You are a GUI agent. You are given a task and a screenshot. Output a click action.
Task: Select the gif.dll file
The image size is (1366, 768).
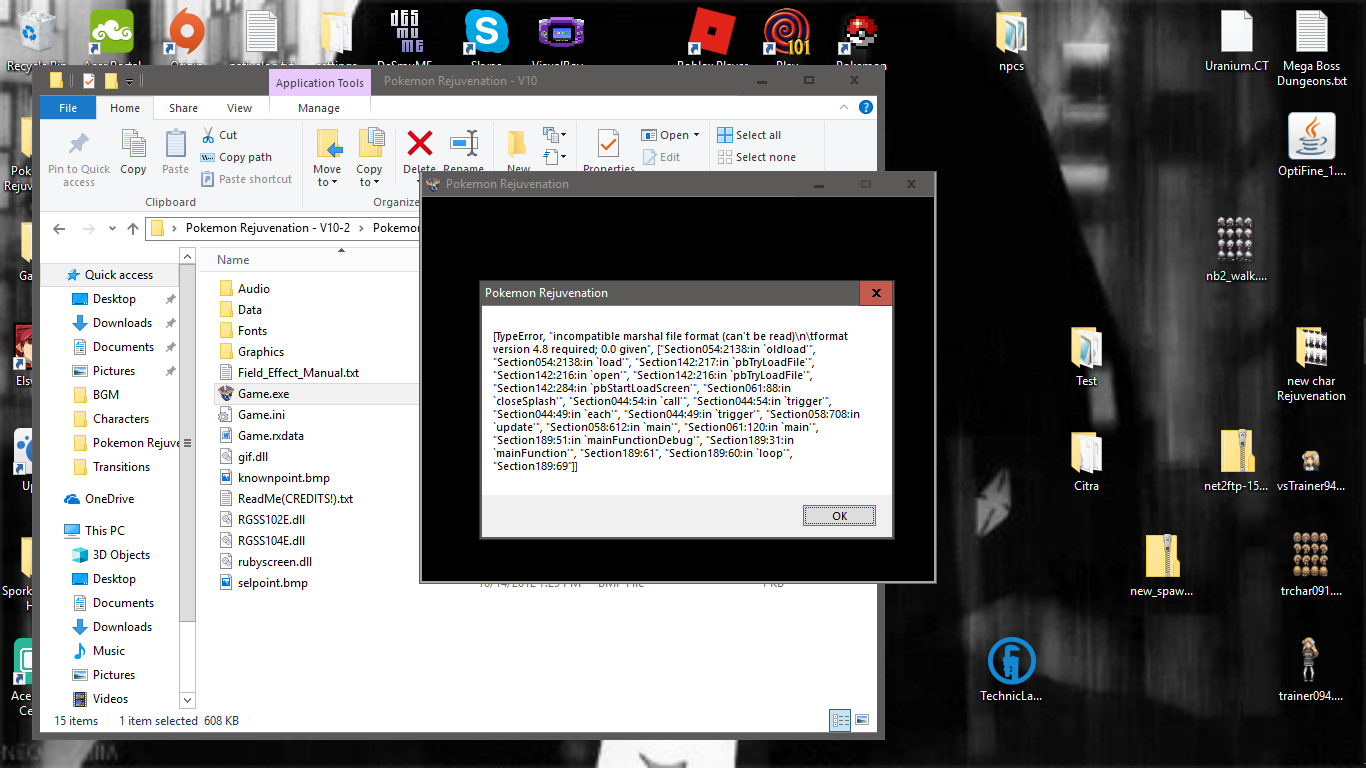click(x=253, y=456)
